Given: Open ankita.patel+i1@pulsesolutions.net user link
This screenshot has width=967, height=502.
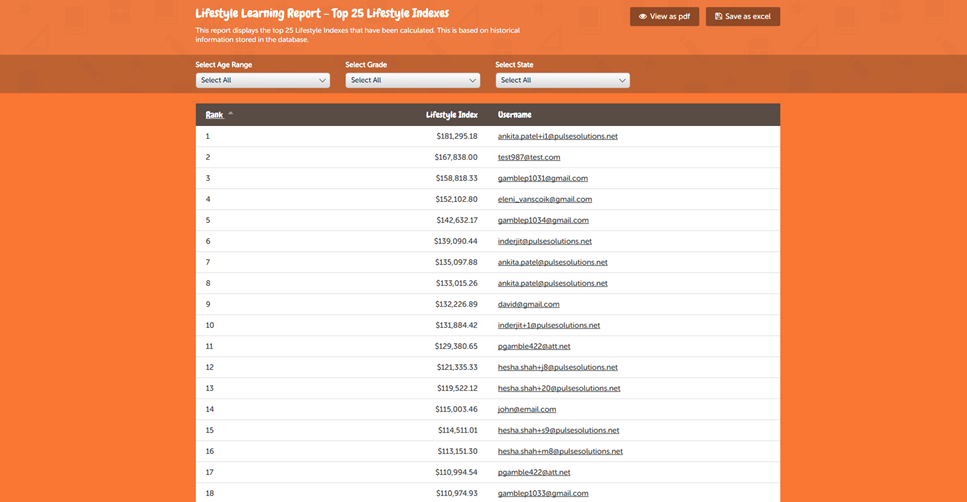Looking at the screenshot, I should (557, 136).
